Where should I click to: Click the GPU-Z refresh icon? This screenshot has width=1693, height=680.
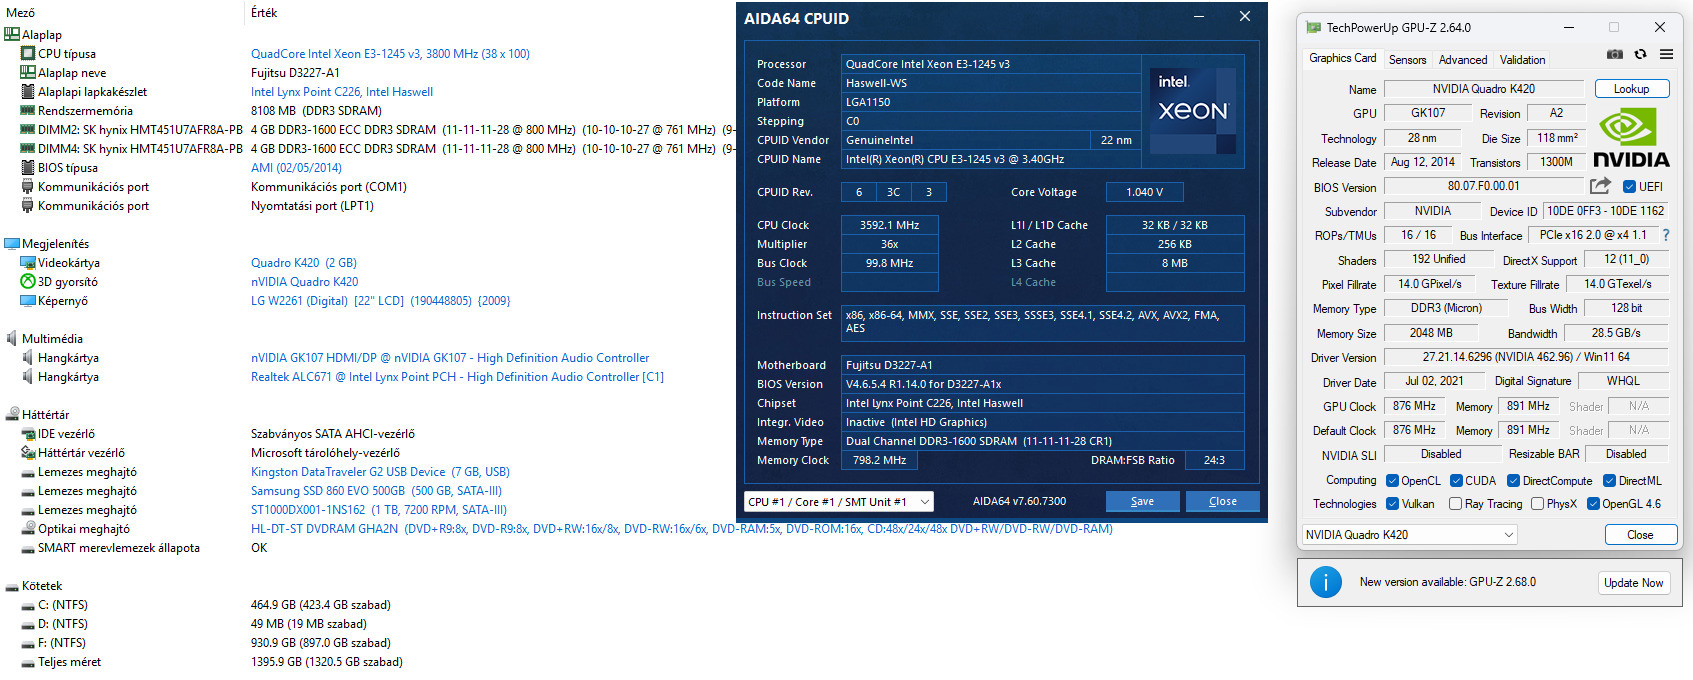(1640, 54)
